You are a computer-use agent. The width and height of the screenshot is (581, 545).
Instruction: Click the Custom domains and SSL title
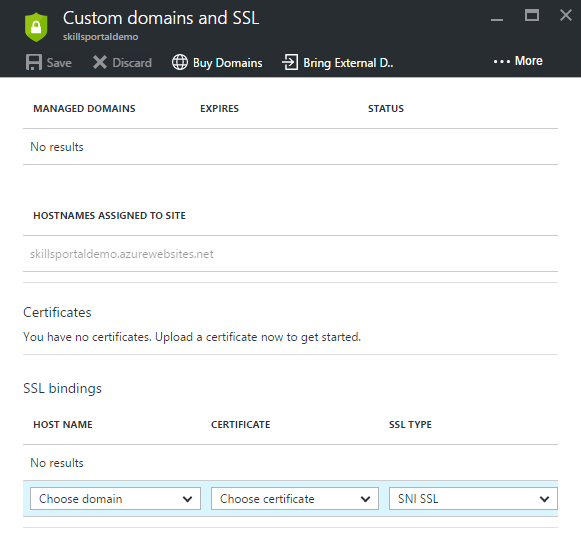point(161,18)
